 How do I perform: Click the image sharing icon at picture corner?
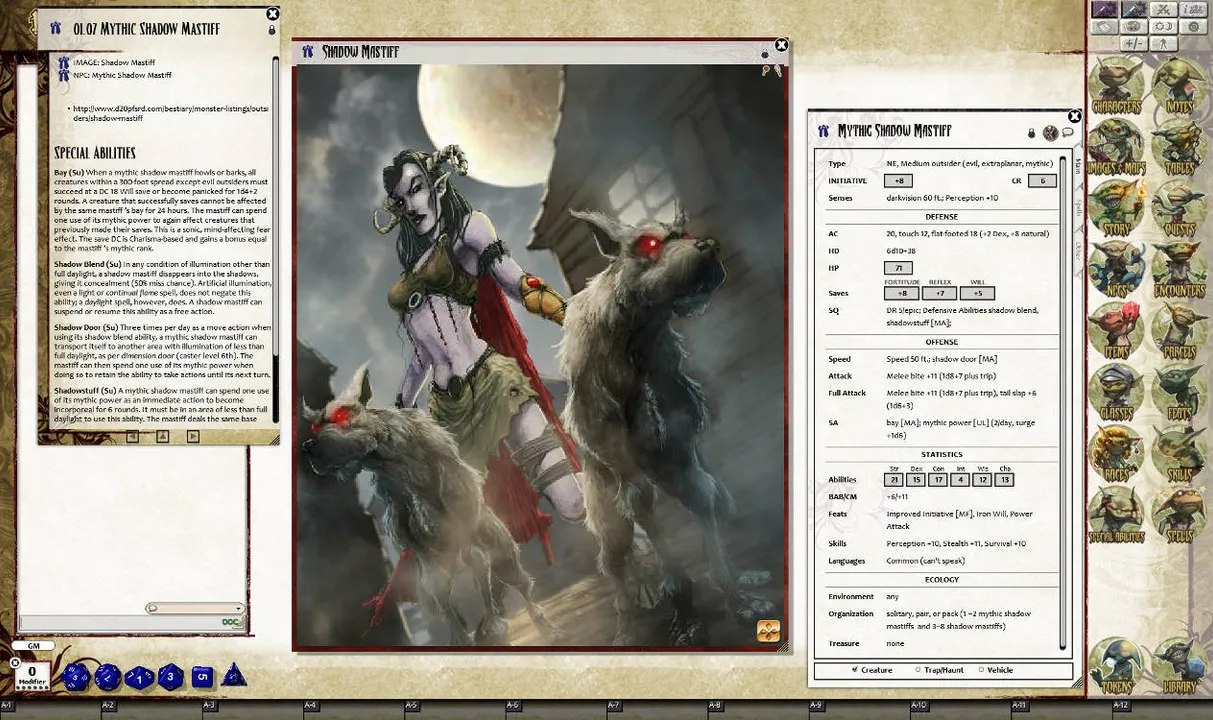pos(767,630)
